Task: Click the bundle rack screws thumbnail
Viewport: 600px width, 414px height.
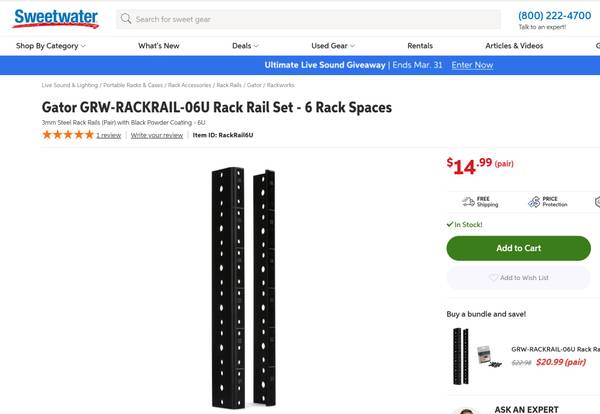Action: tap(486, 356)
